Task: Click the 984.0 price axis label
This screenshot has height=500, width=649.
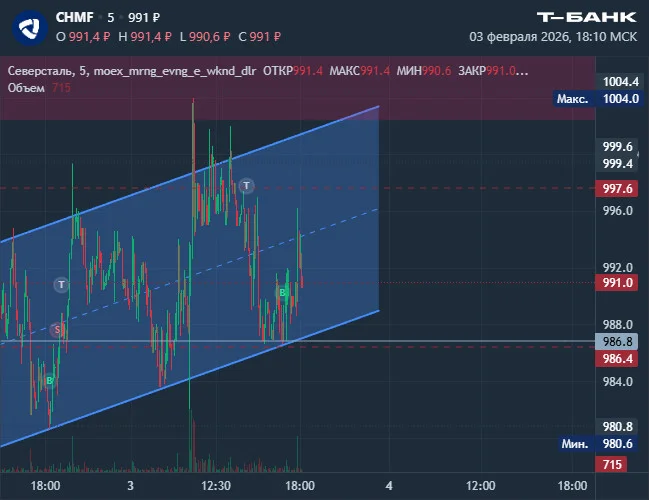Action: pyautogui.click(x=618, y=381)
